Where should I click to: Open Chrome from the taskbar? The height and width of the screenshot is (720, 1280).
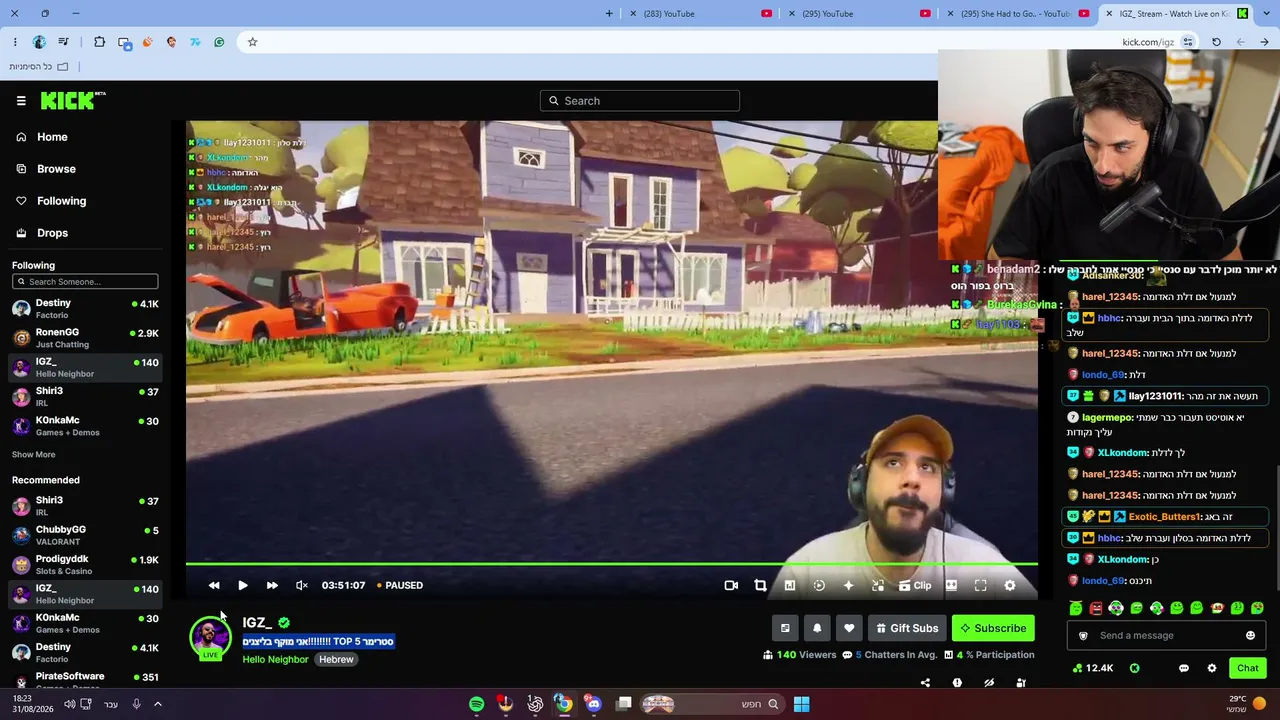[x=564, y=704]
